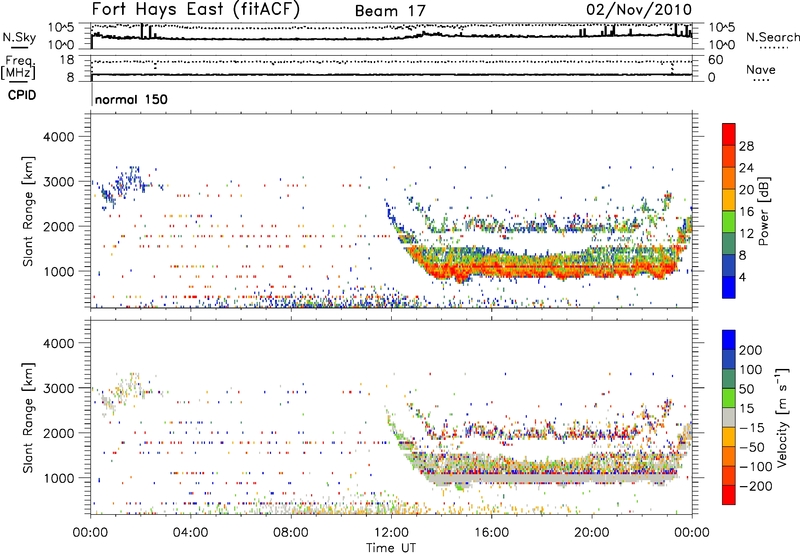Click the blue top segment of Velocity colorbar
Viewport: 800px width, 554px height.
coord(729,340)
